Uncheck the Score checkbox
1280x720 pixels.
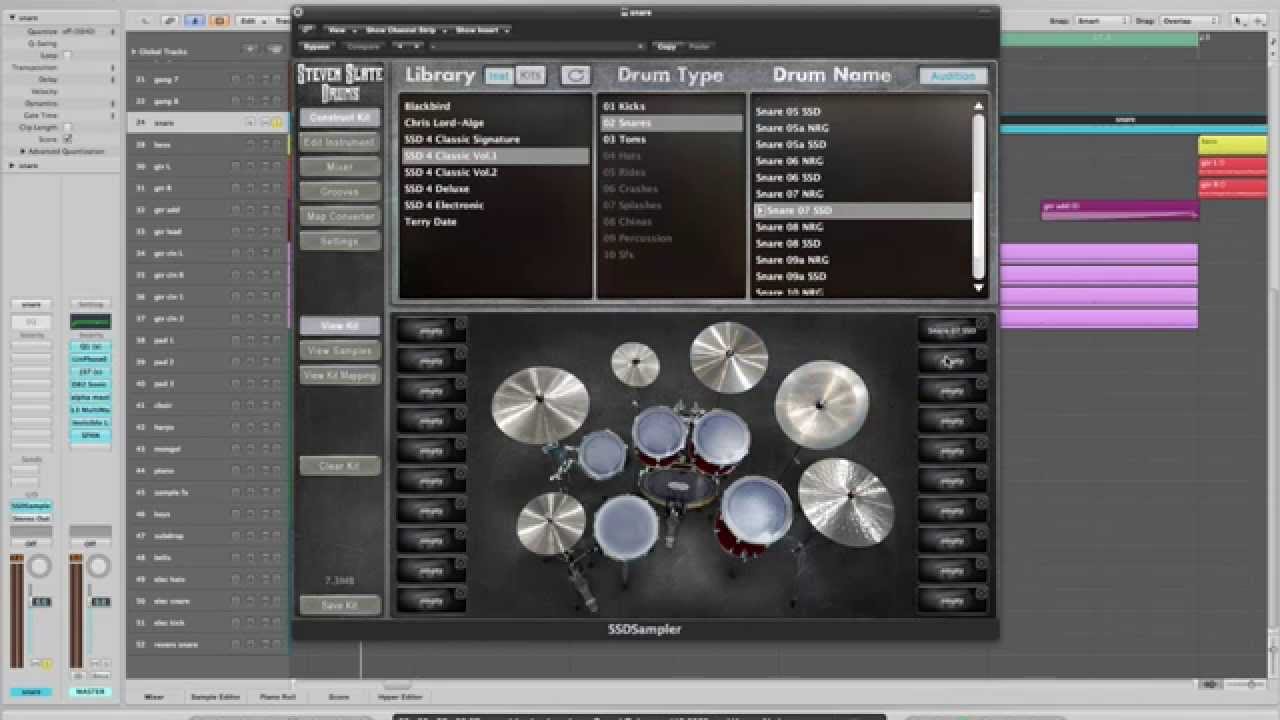pyautogui.click(x=67, y=139)
